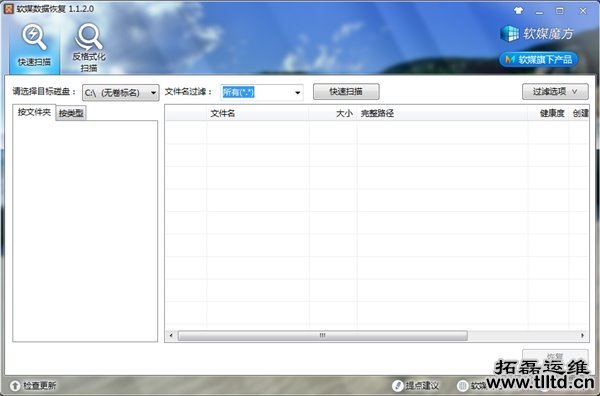Open the 软媒魔方 logo
Image resolution: width=600 pixels, height=396 pixels.
coord(537,34)
